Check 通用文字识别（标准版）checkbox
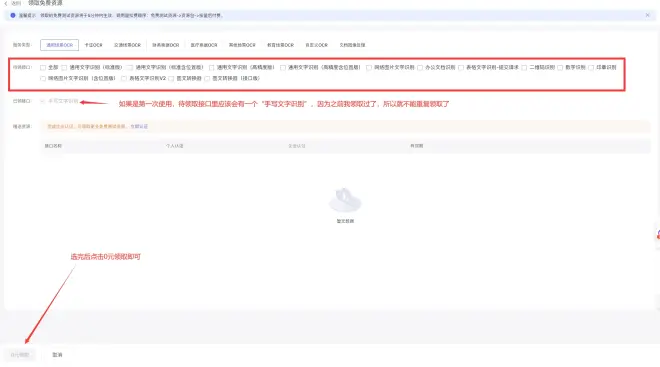 tap(64, 67)
